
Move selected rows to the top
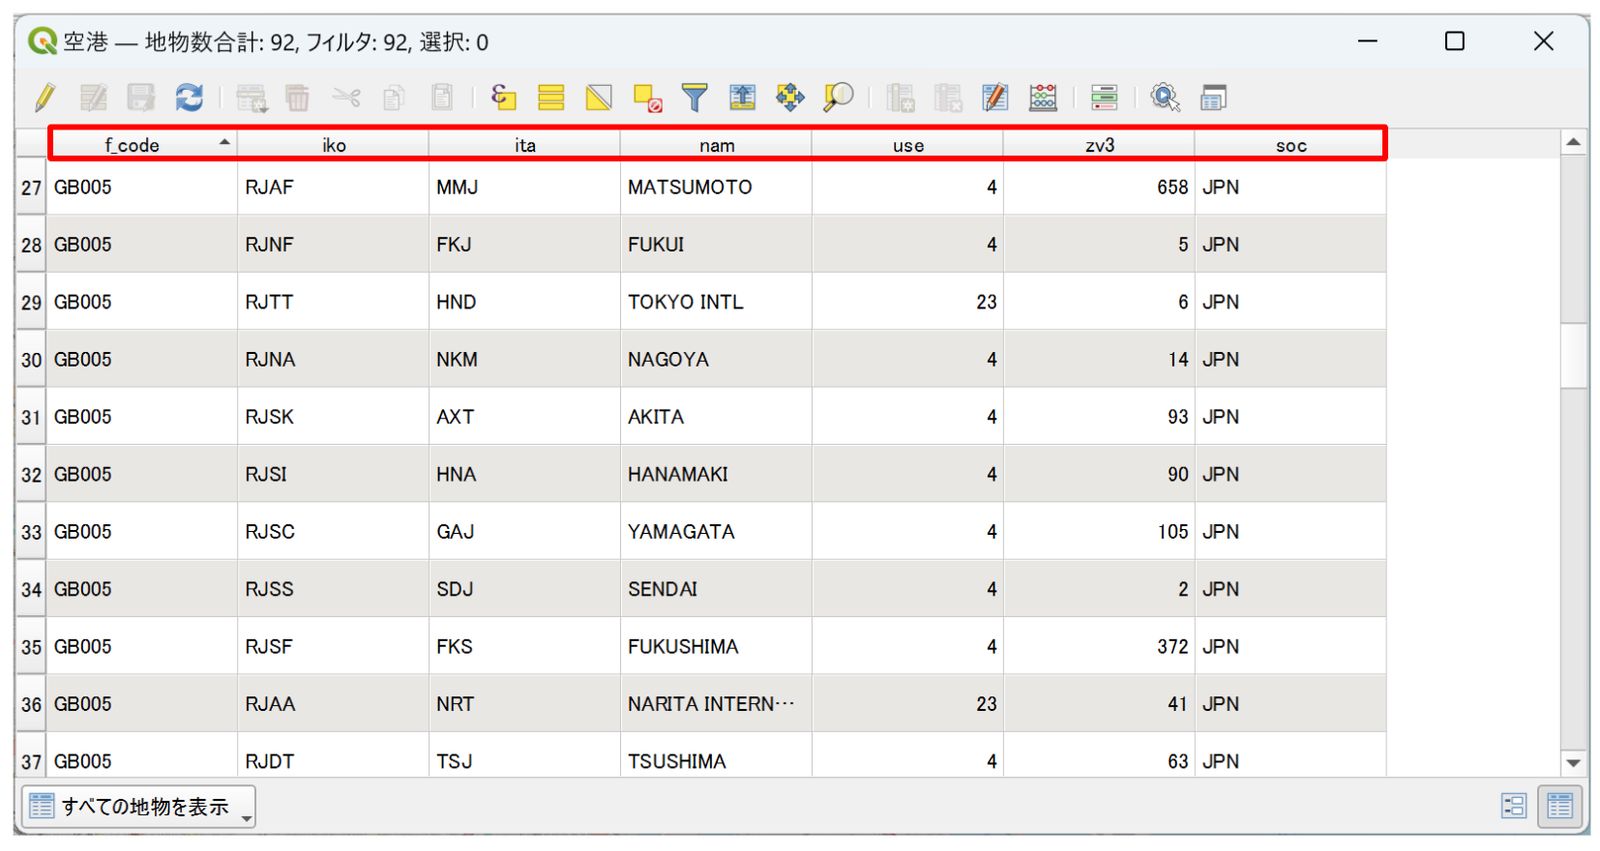click(742, 97)
